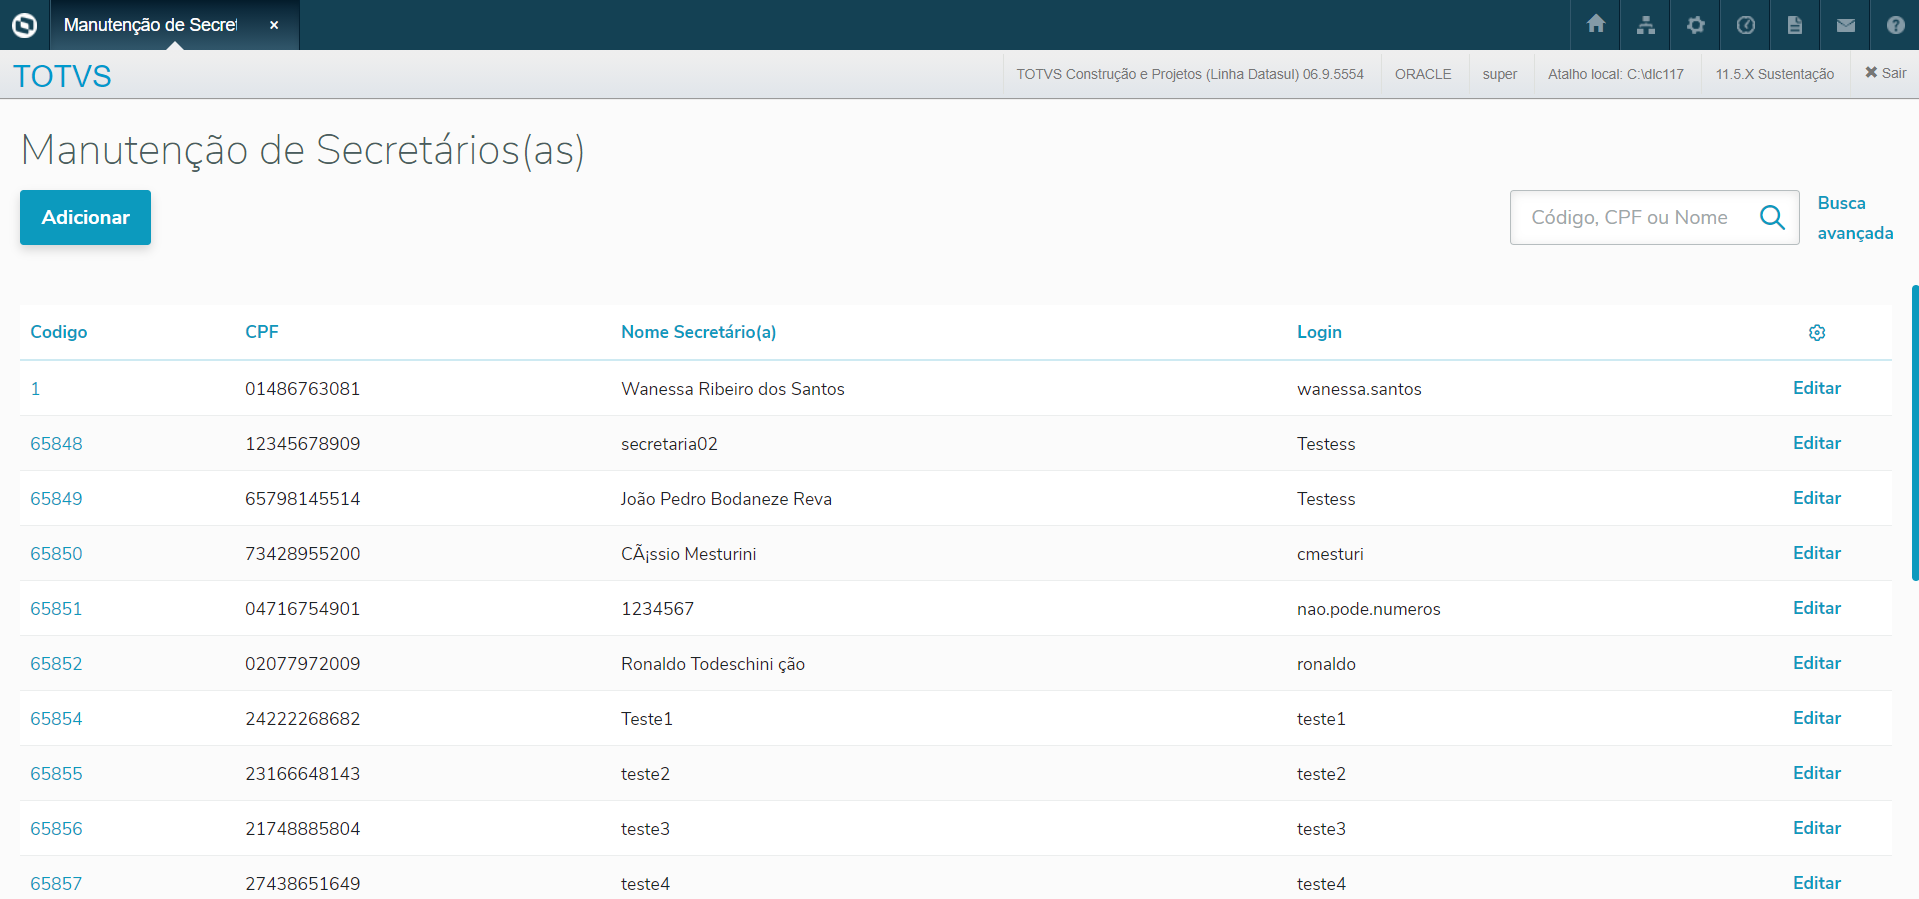This screenshot has width=1919, height=899.
Task: Open code 65850 record link
Action: point(56,554)
